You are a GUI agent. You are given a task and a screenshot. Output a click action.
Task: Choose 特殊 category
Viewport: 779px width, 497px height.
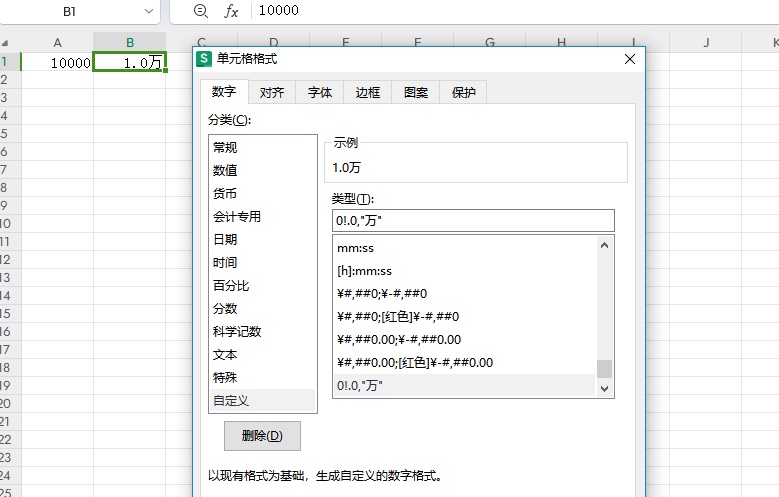(x=262, y=378)
